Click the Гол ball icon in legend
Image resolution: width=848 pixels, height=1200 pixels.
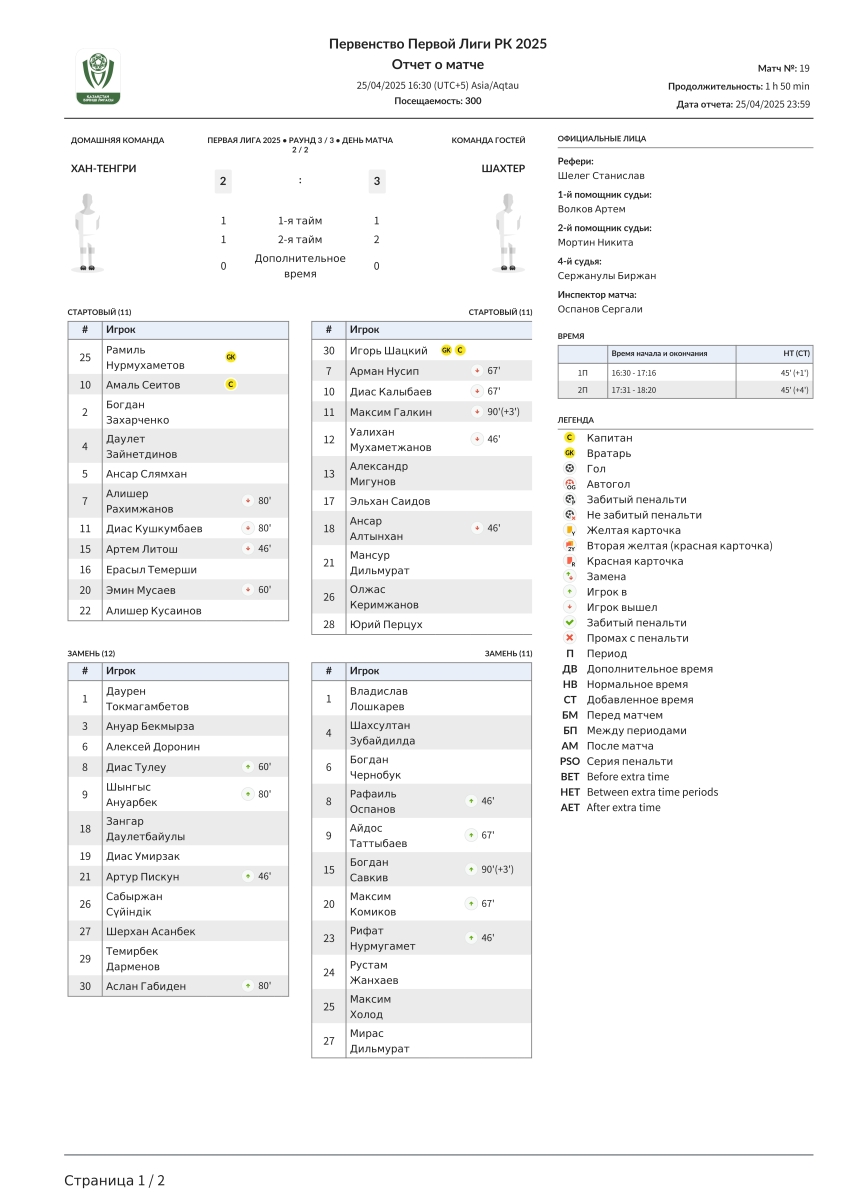(570, 468)
